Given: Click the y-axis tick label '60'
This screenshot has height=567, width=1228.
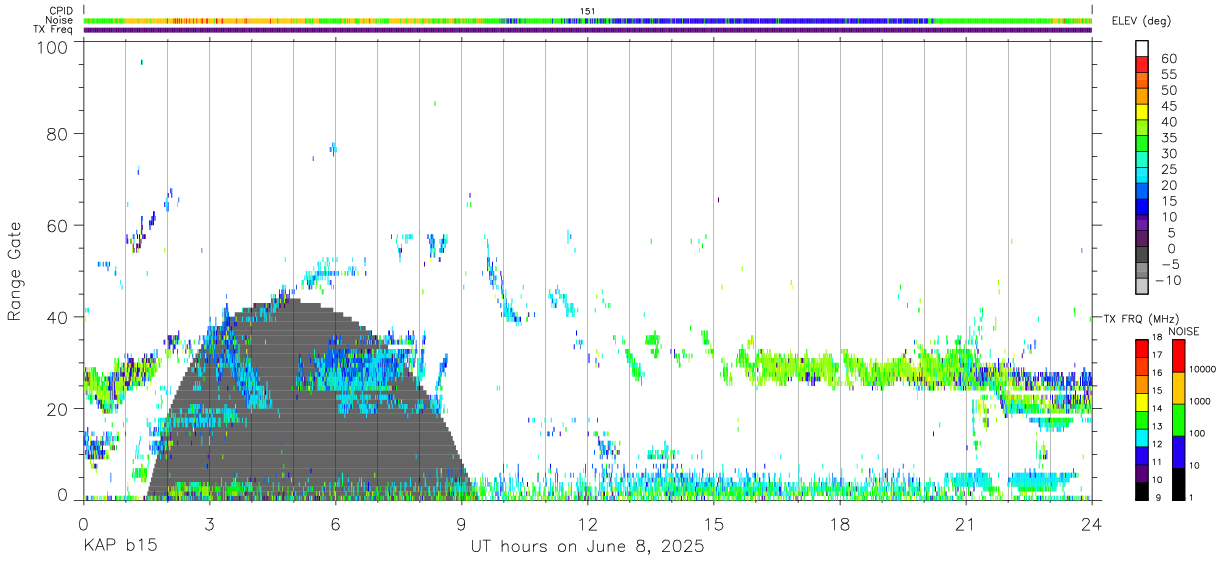Looking at the screenshot, I should 56,225.
